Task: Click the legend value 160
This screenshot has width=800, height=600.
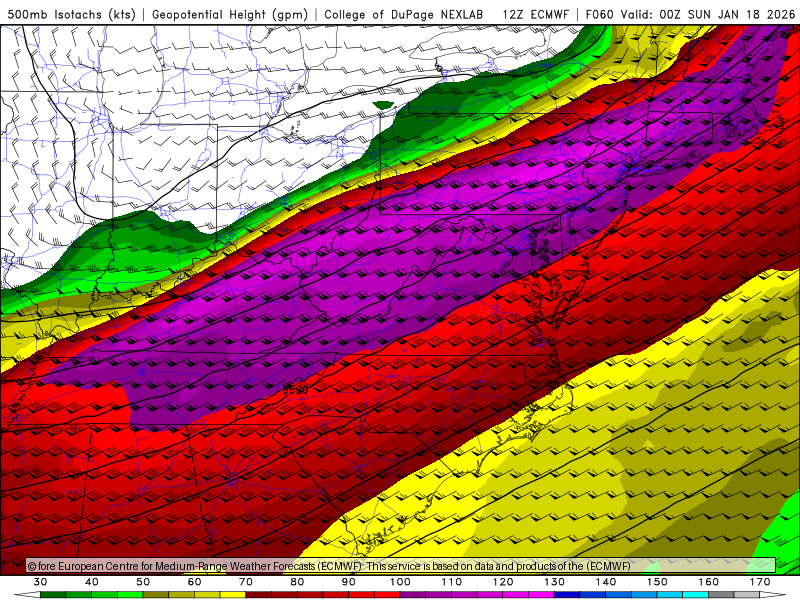Action: click(709, 582)
